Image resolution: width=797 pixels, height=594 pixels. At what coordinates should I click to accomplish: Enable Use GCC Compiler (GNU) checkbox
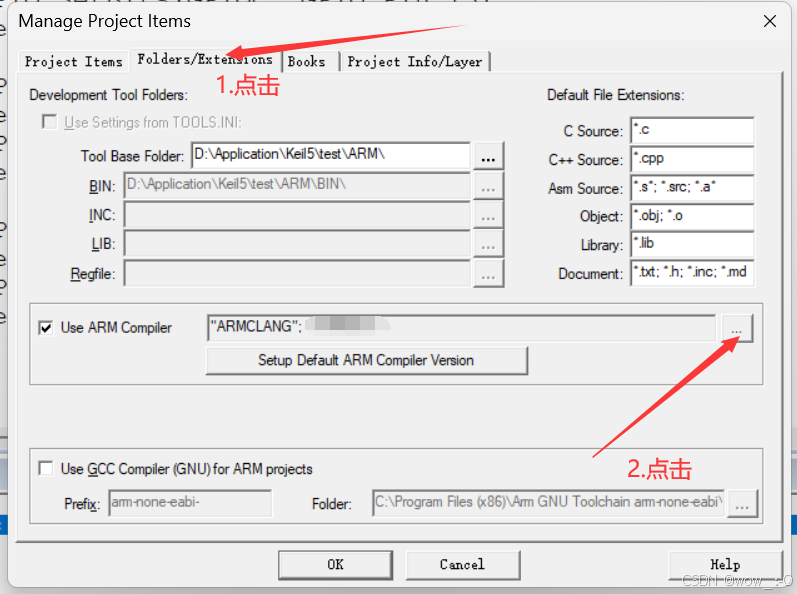[46, 468]
